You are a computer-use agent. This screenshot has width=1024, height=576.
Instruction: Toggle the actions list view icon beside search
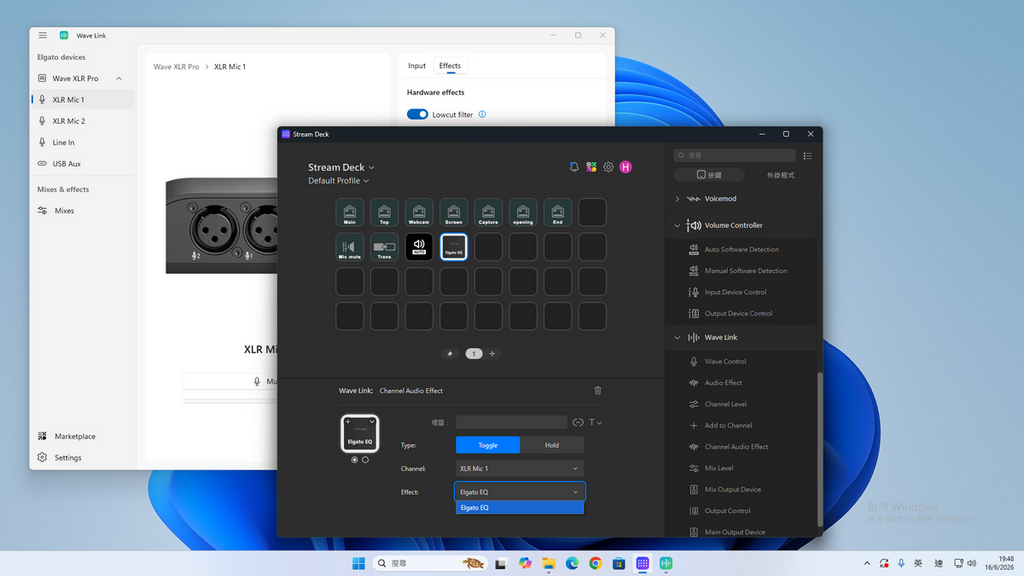[x=808, y=155]
